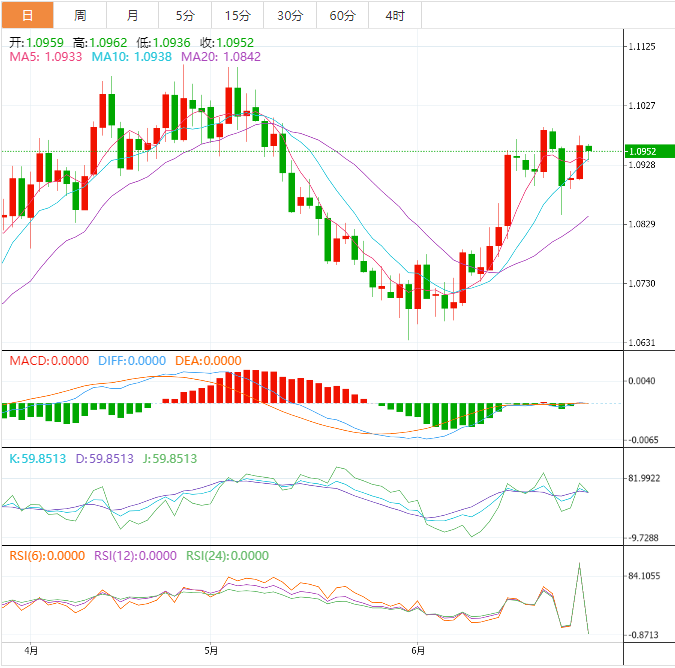Screen dimensions: 675x668
Task: Switch to the 日 daily chart tab
Action: (x=27, y=15)
